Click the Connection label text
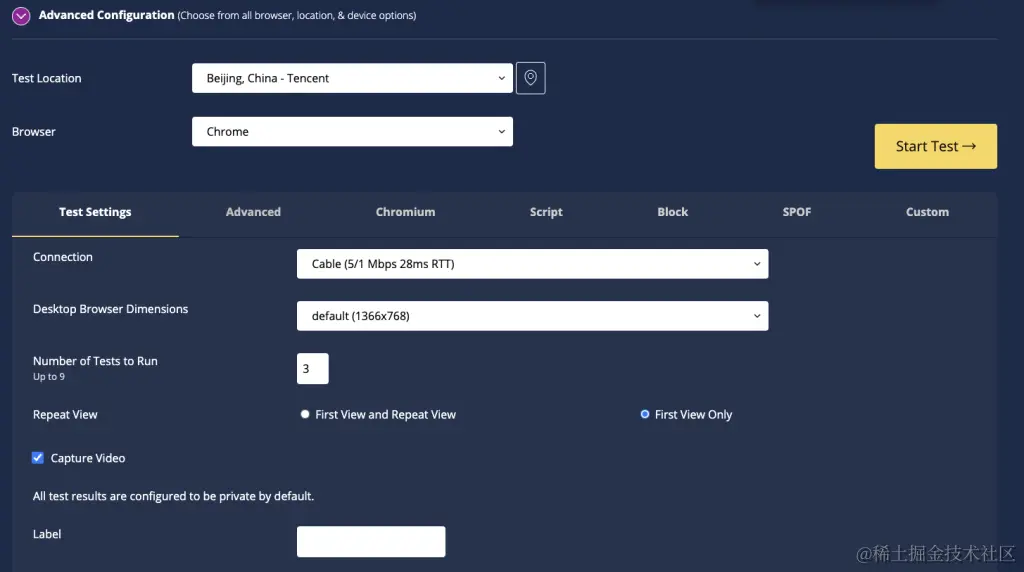The width and height of the screenshot is (1024, 572). coord(63,257)
